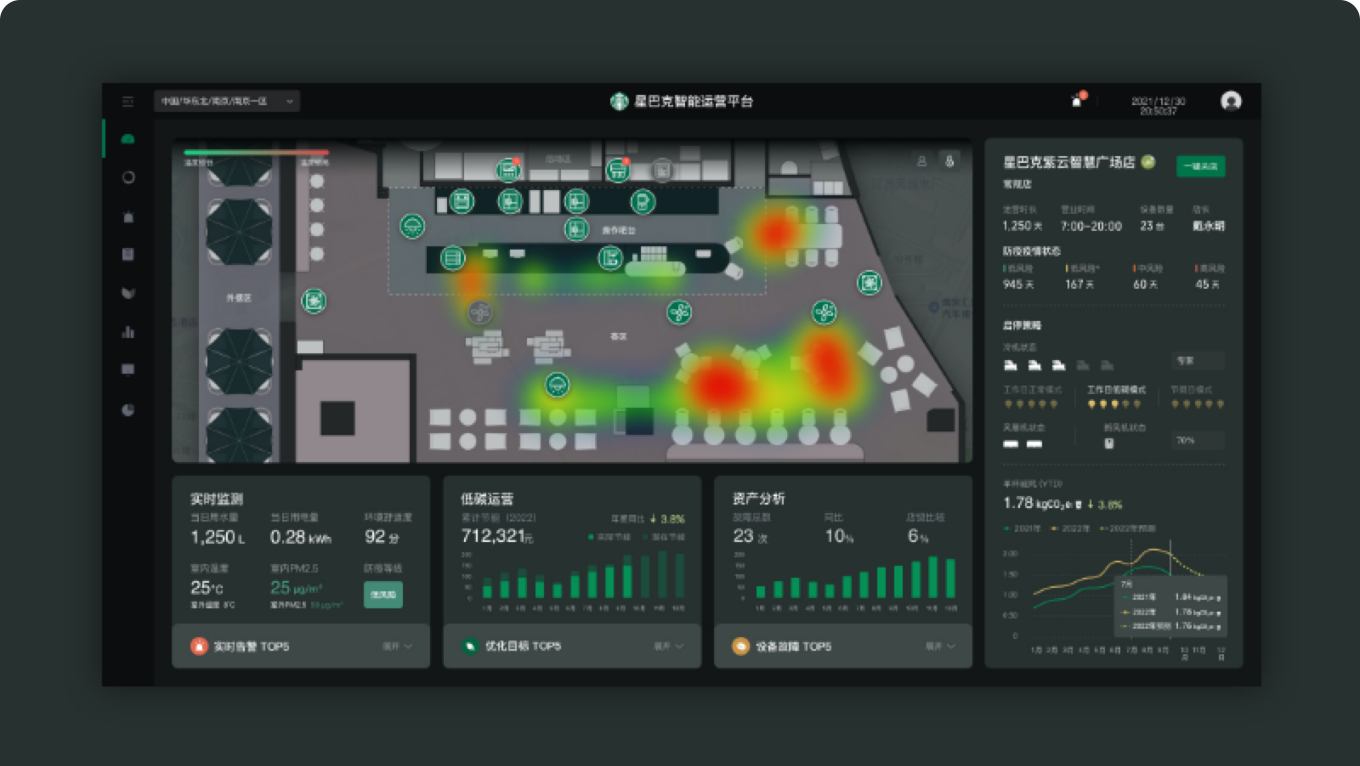Select the pie chart icon in sidebar
1360x766 pixels.
128,410
